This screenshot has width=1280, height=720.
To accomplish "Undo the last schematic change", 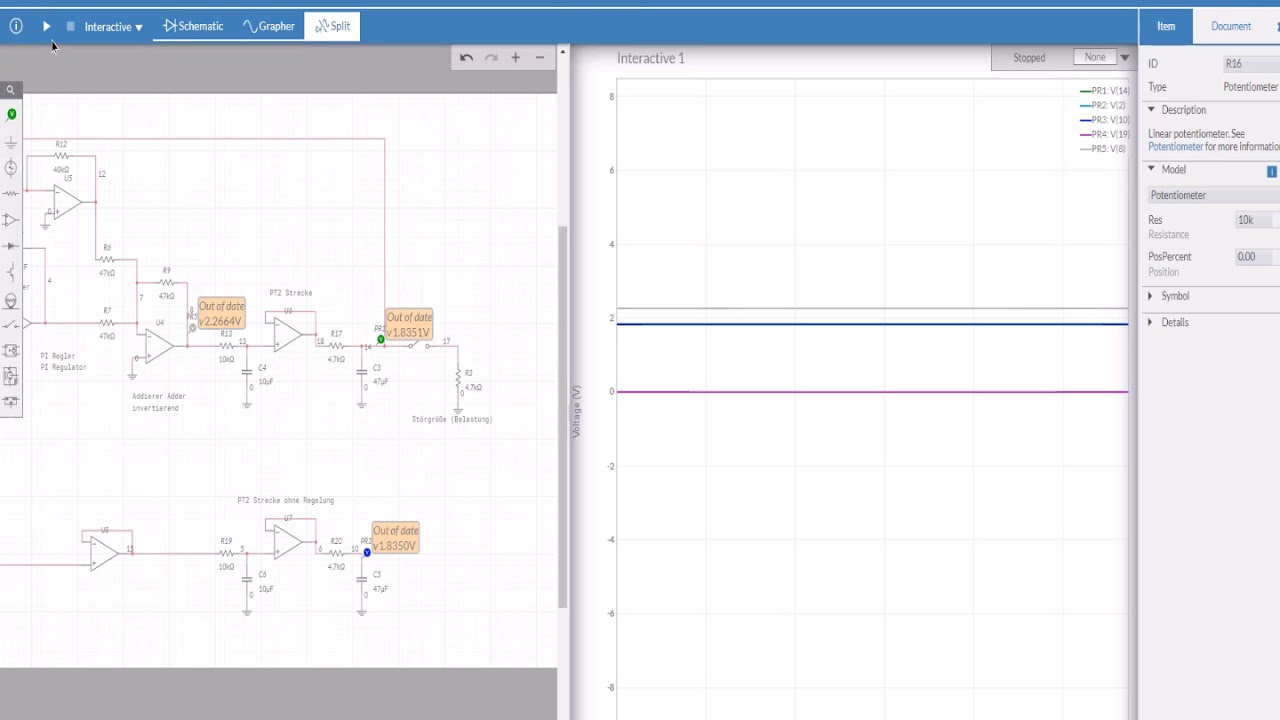I will click(x=466, y=58).
